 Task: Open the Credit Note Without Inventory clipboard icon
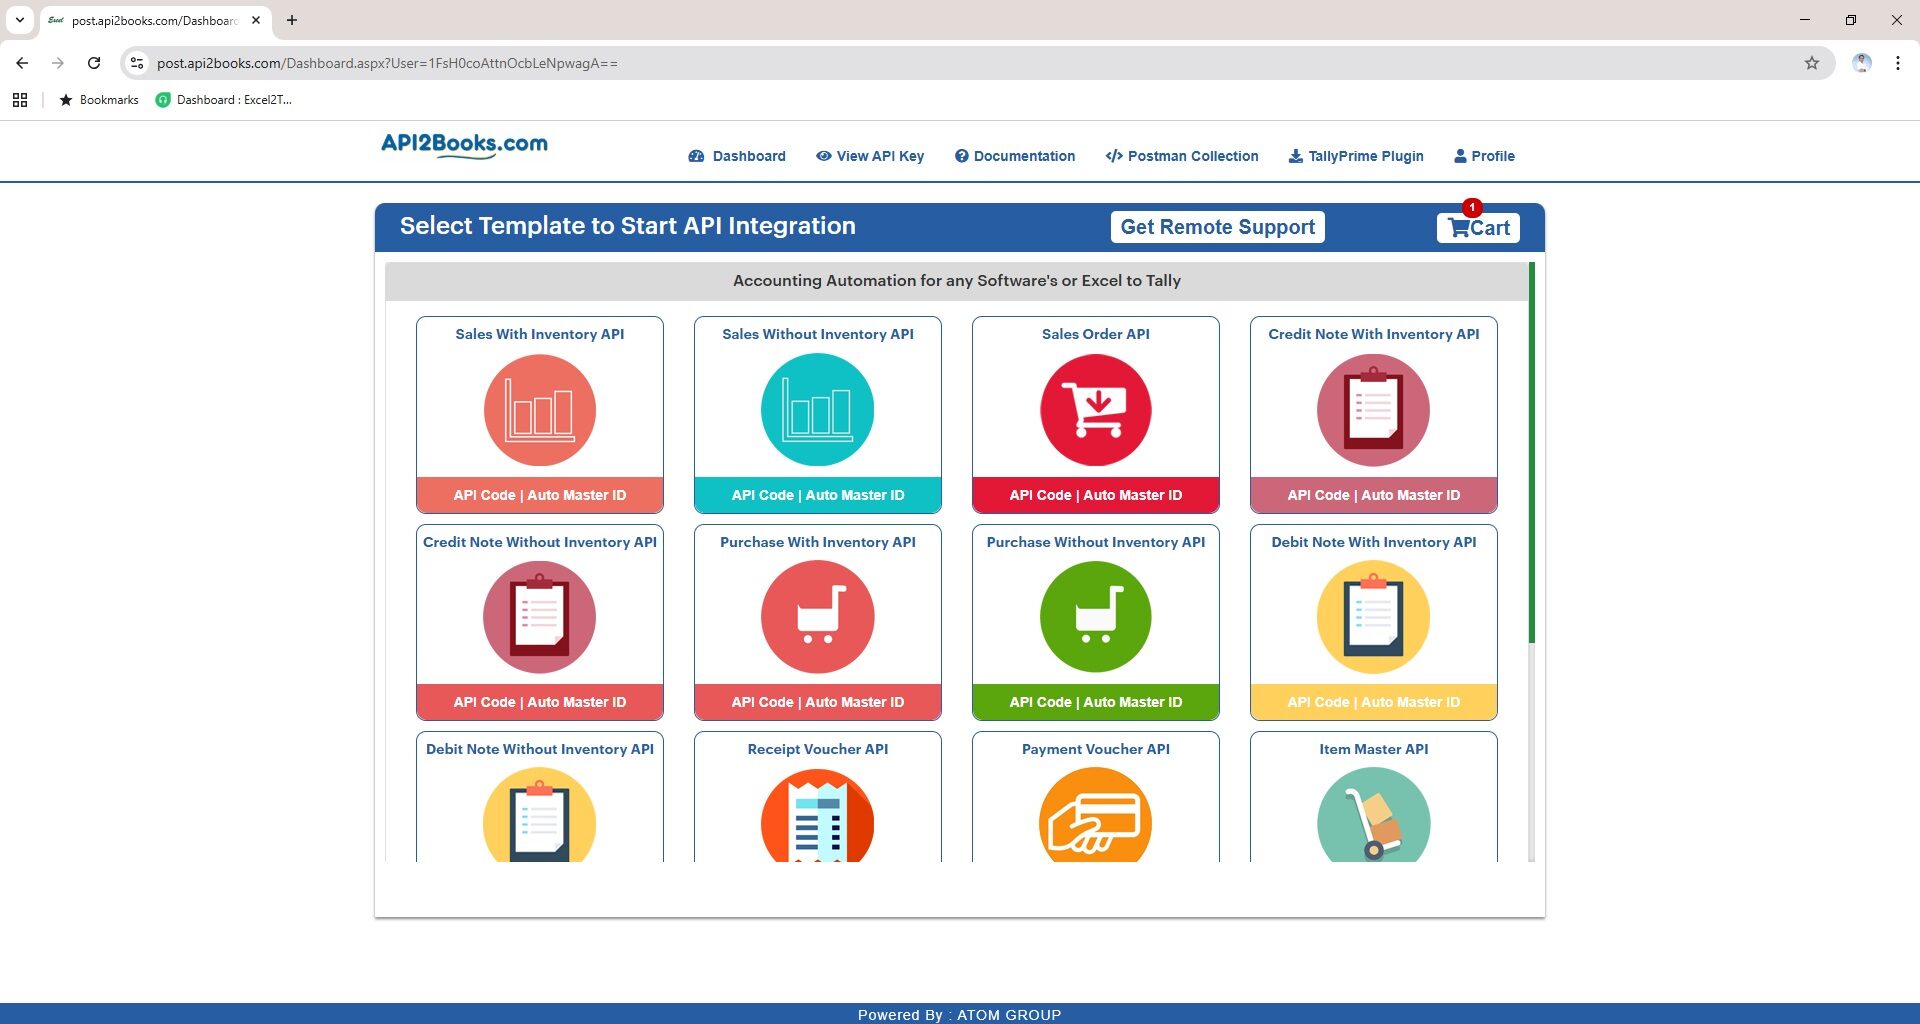coord(540,617)
